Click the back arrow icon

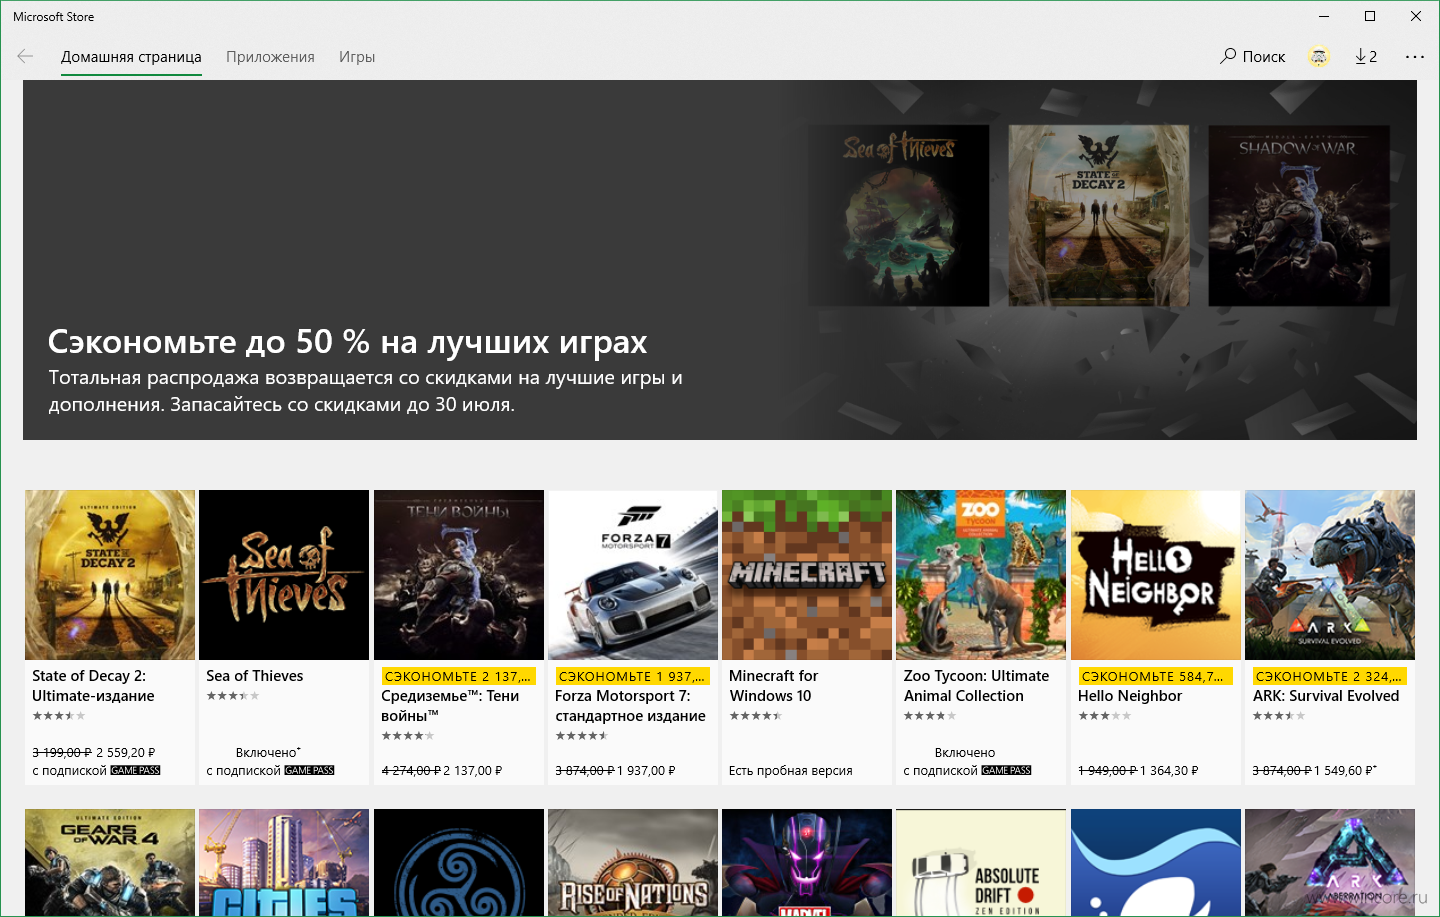[25, 56]
